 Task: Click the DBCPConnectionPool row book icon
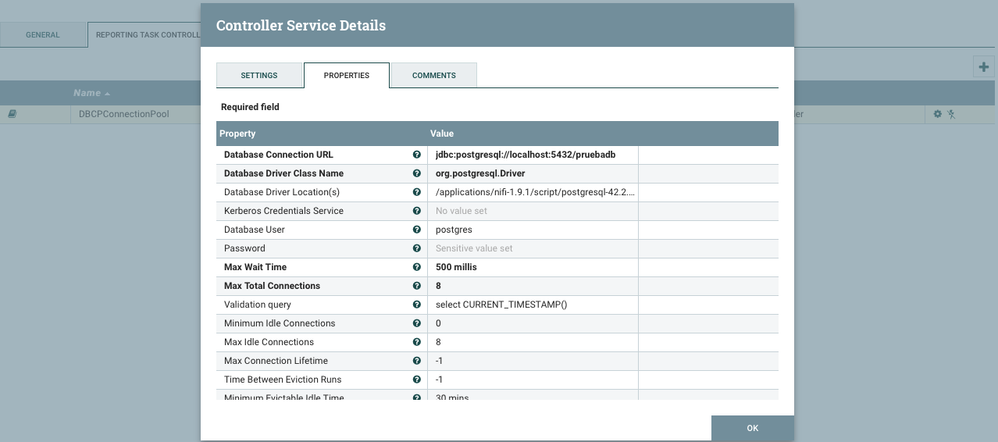point(12,114)
